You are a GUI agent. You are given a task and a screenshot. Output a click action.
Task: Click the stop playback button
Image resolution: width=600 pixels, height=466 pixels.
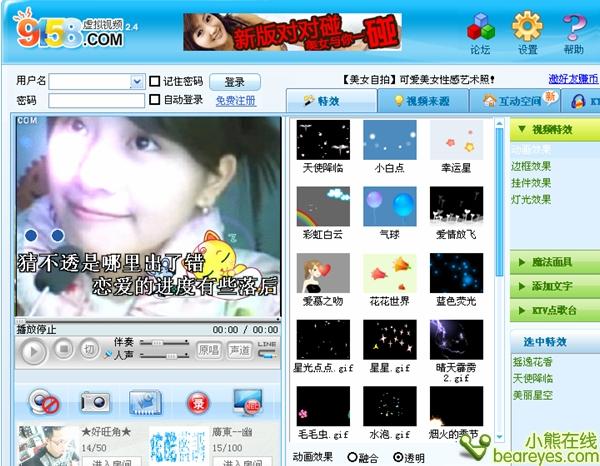[x=63, y=349]
